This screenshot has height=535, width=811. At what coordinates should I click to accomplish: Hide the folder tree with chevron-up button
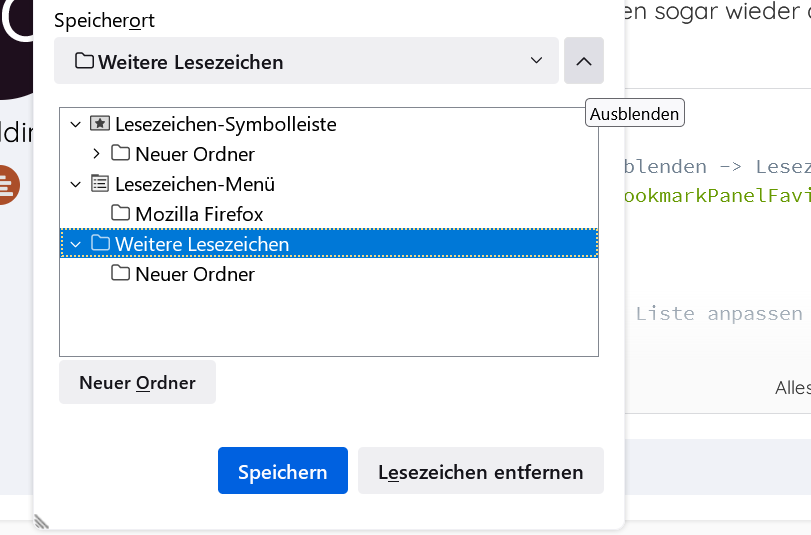click(x=584, y=62)
